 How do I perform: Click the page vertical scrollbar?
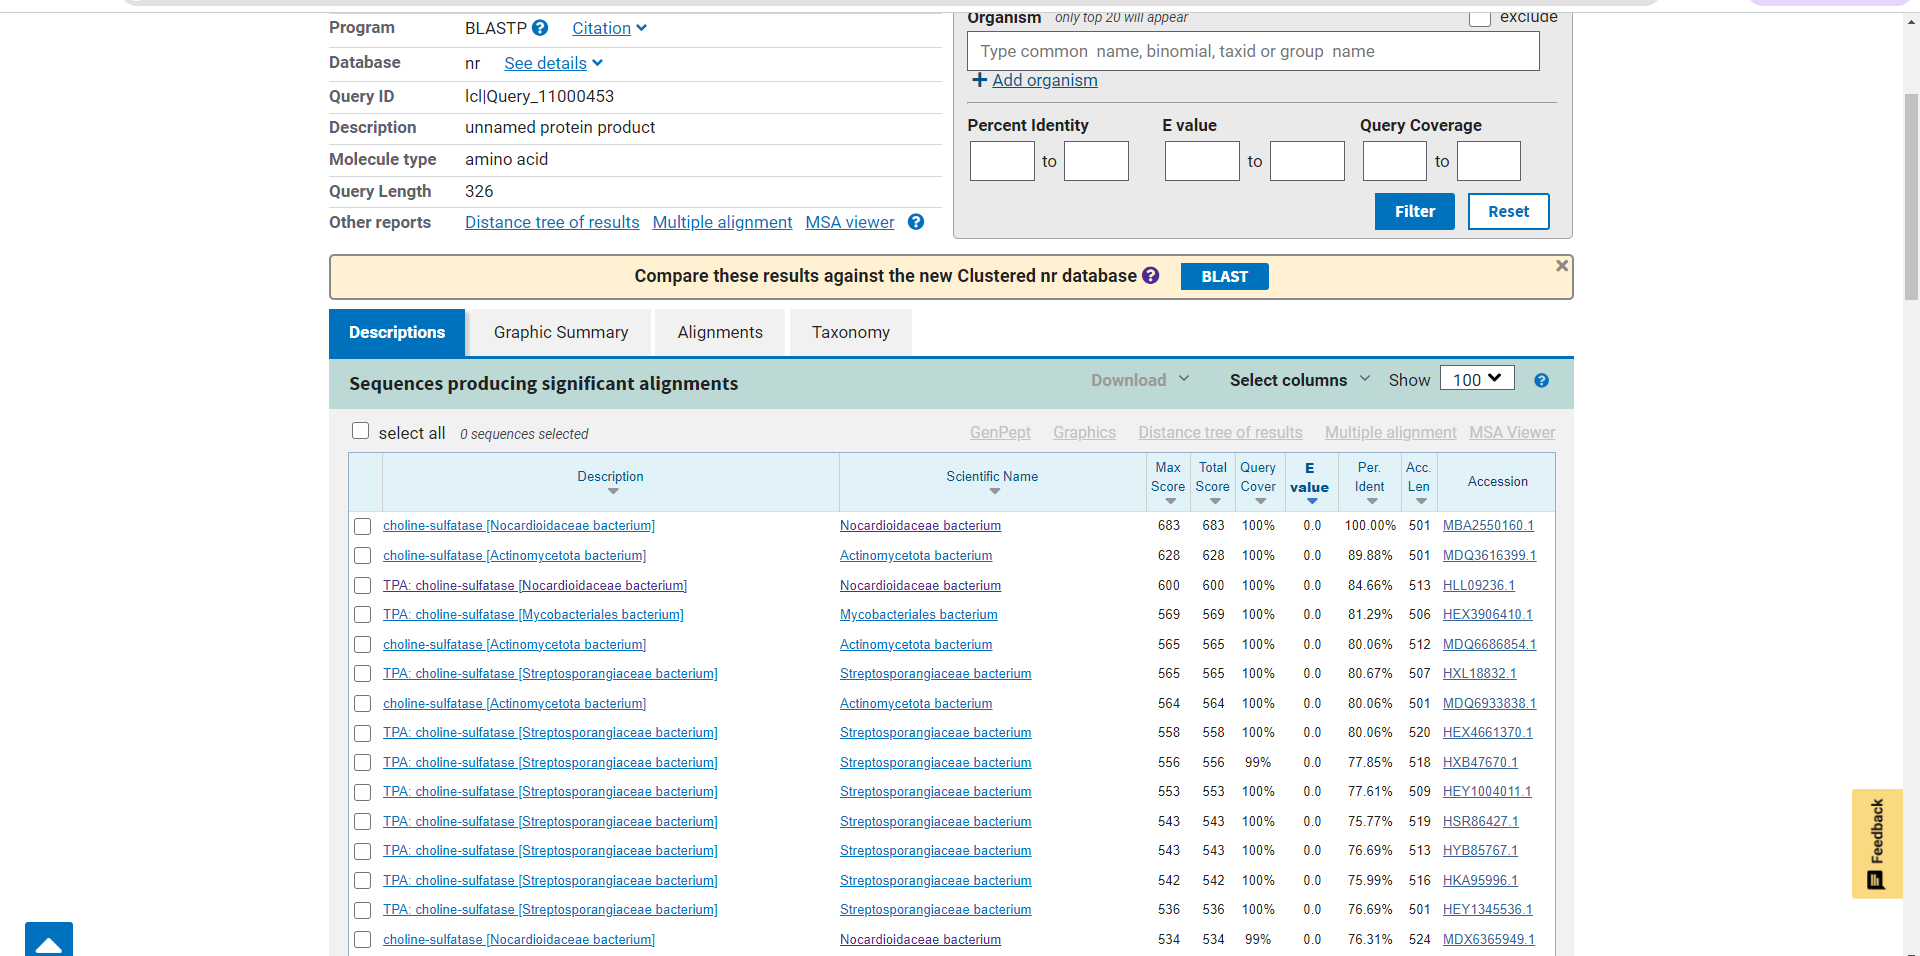click(x=1911, y=196)
